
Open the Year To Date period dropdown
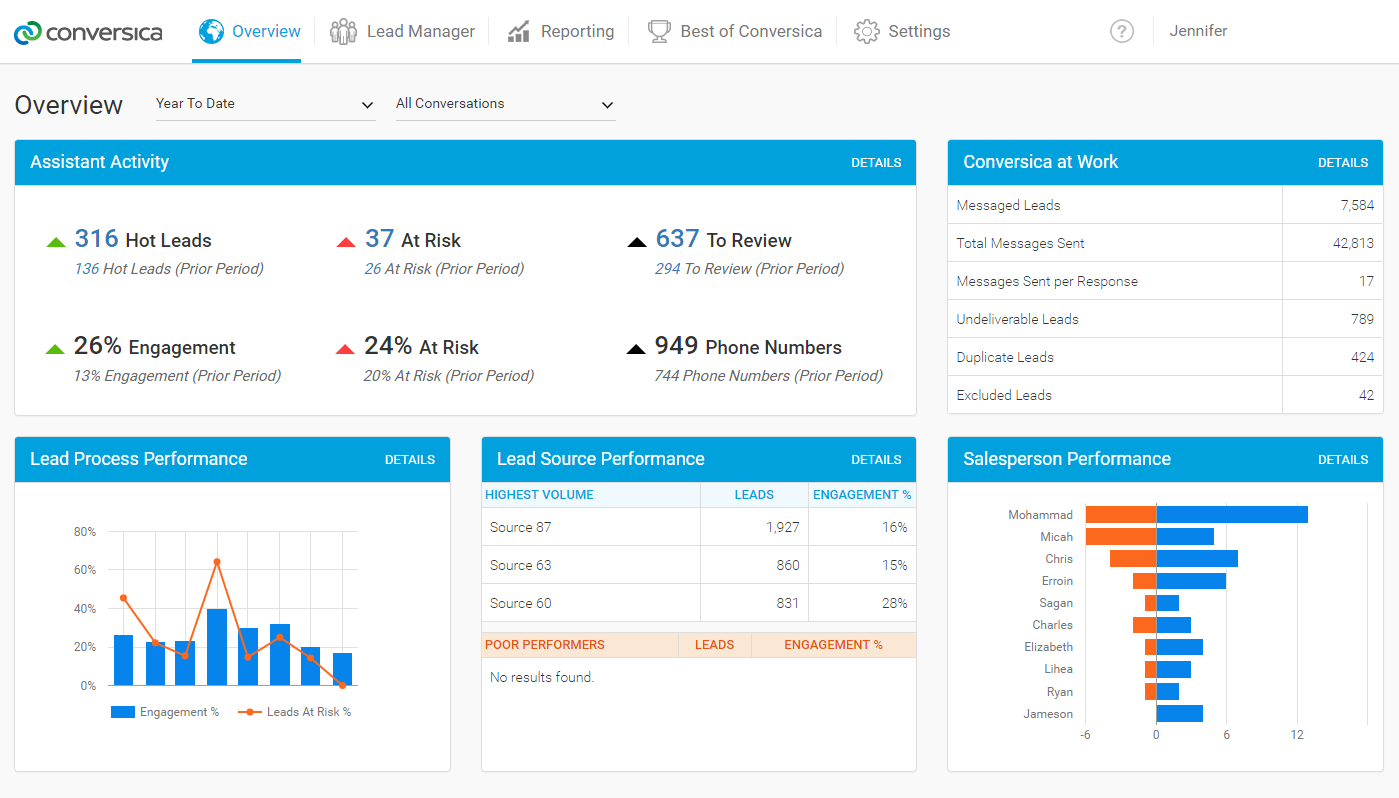click(x=265, y=104)
